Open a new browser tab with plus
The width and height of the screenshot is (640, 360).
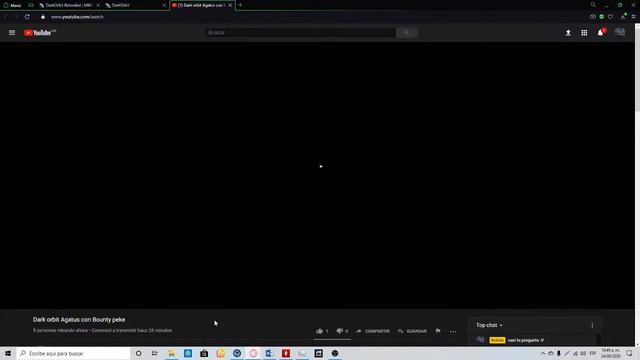240,5
